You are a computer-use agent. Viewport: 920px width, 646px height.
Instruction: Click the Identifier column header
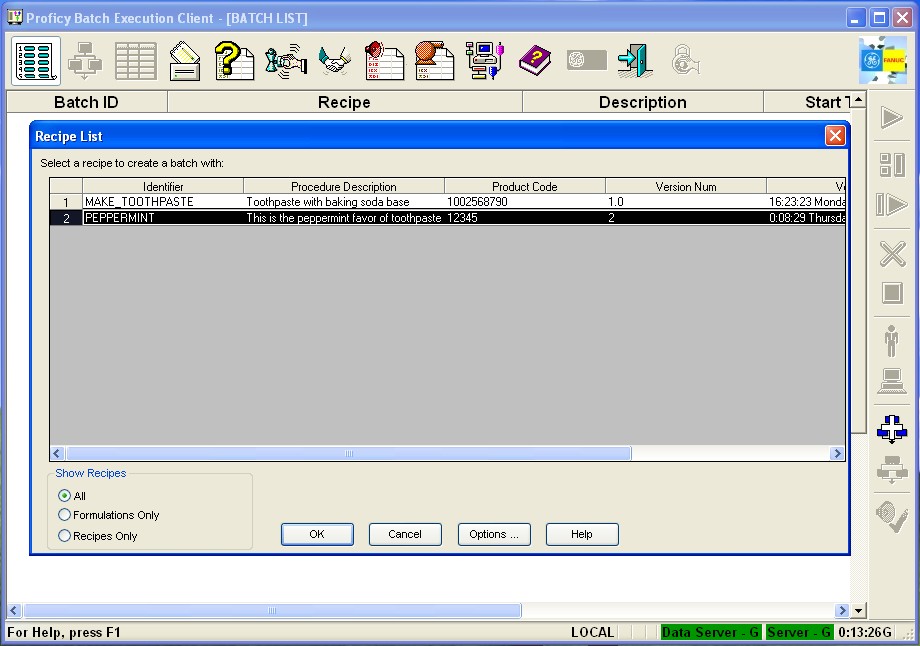tap(163, 187)
